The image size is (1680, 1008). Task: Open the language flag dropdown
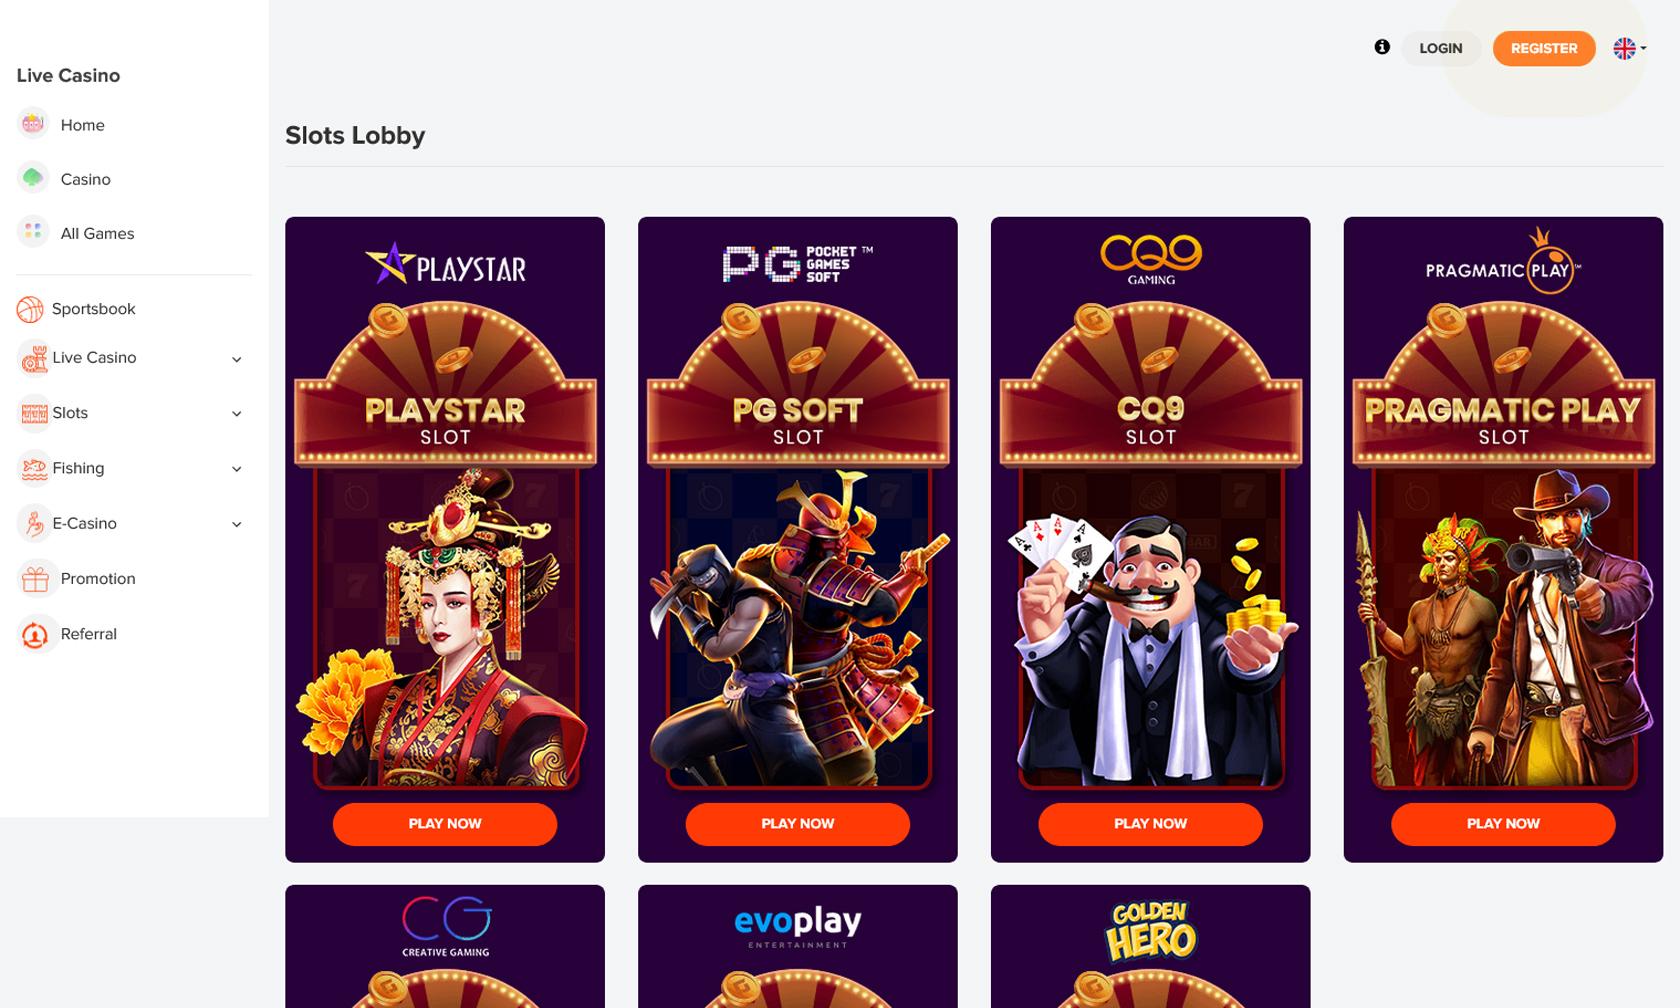1629,48
